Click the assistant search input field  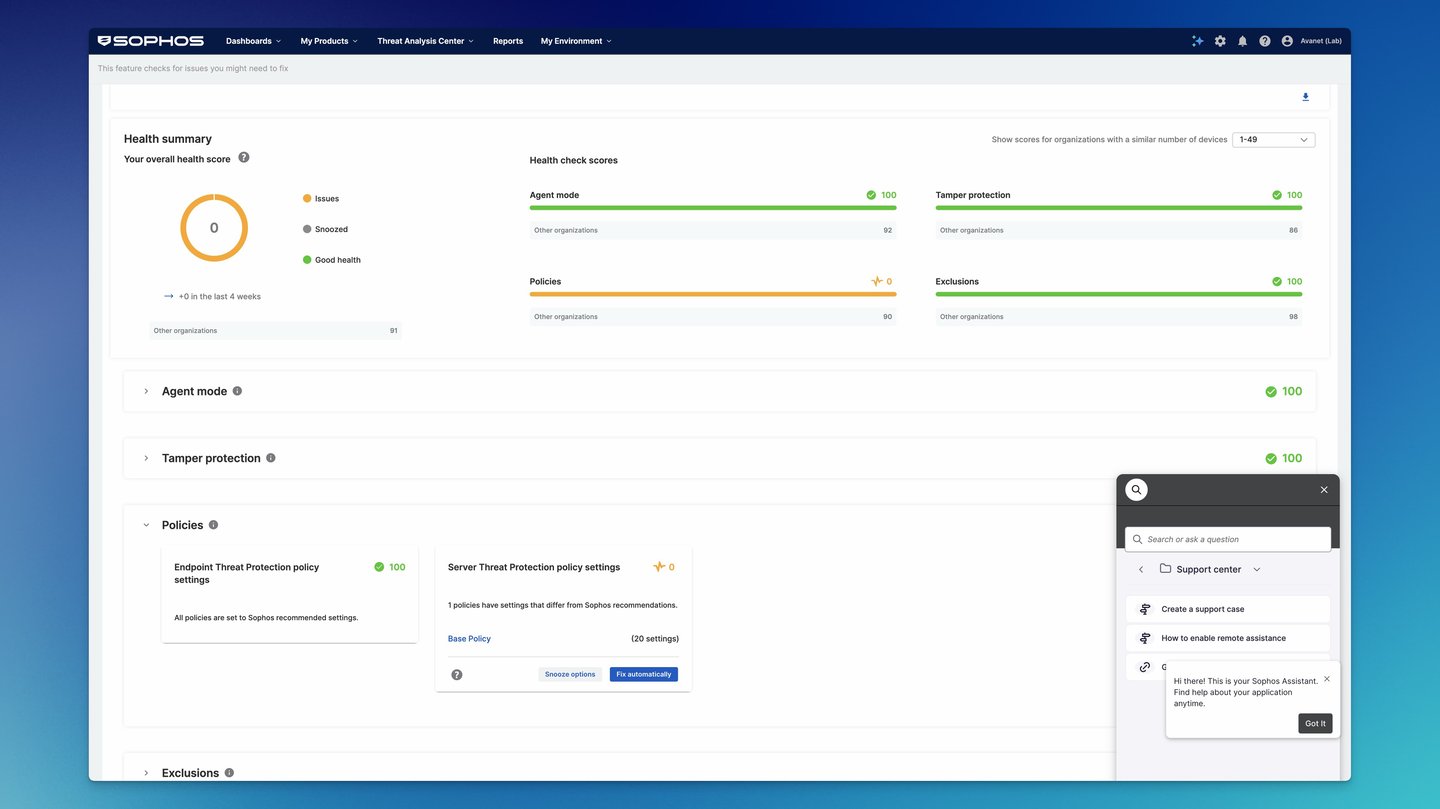point(1228,539)
